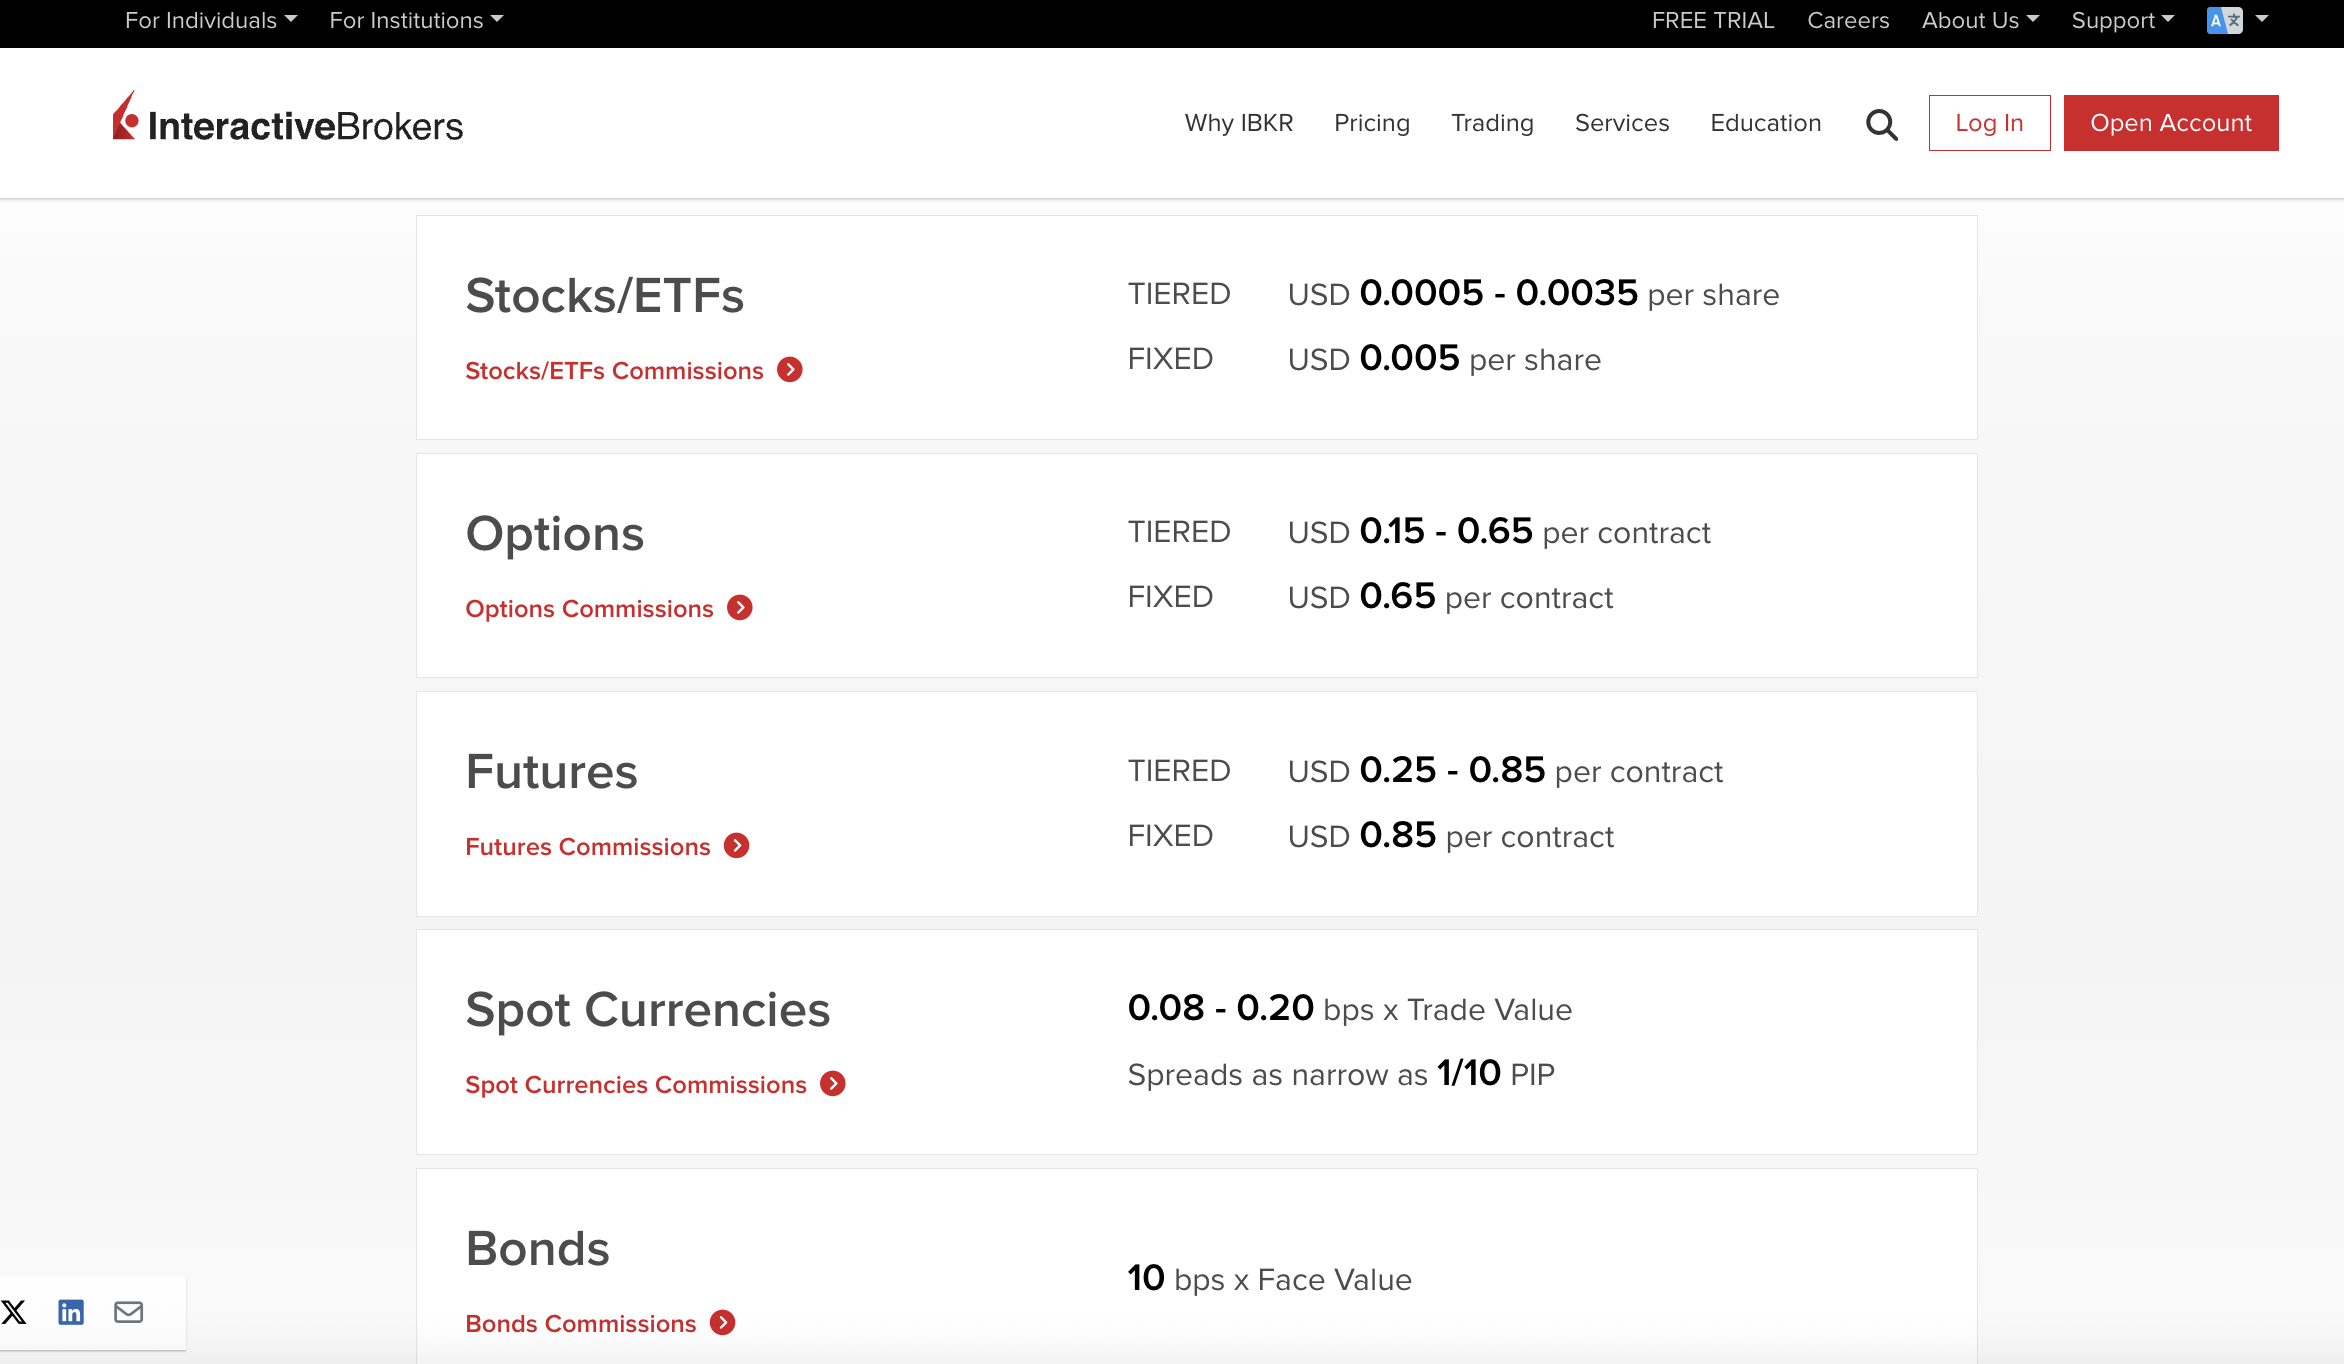Click the Bonds heading
The width and height of the screenshot is (2344, 1364).
pyautogui.click(x=538, y=1249)
